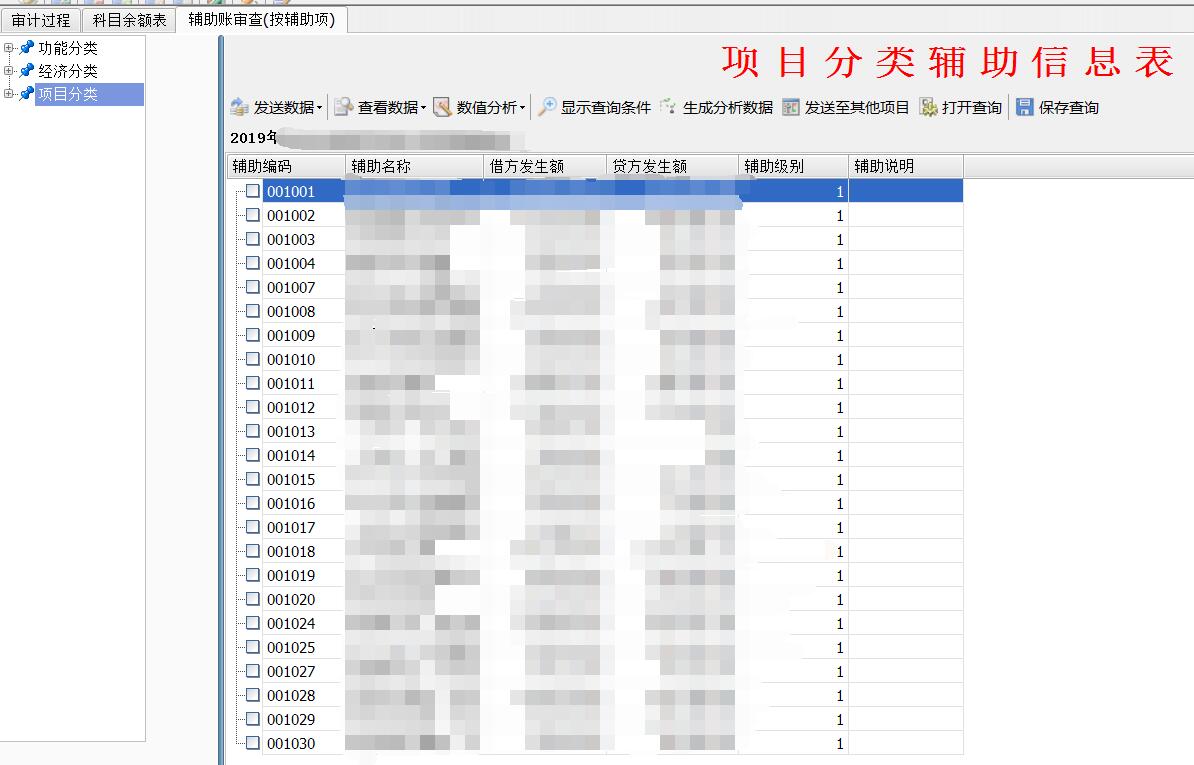
Task: Click the 显示查询条件 magnifier icon
Action: (x=547, y=108)
